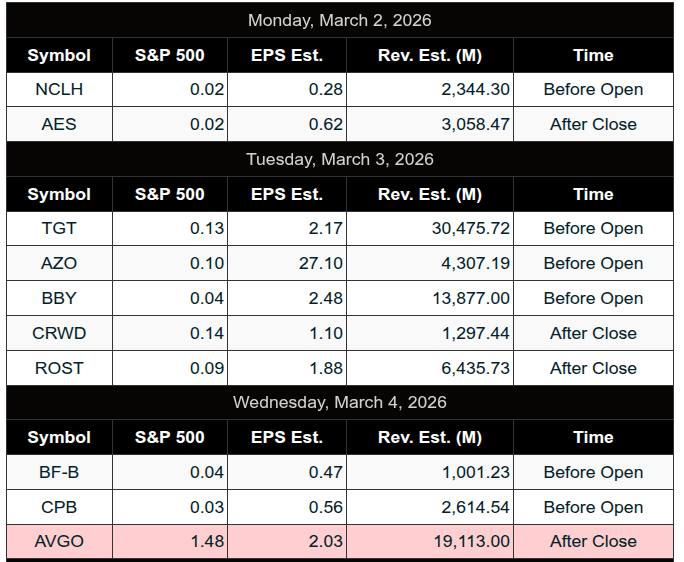Open the BF-B symbol entry

(x=59, y=473)
